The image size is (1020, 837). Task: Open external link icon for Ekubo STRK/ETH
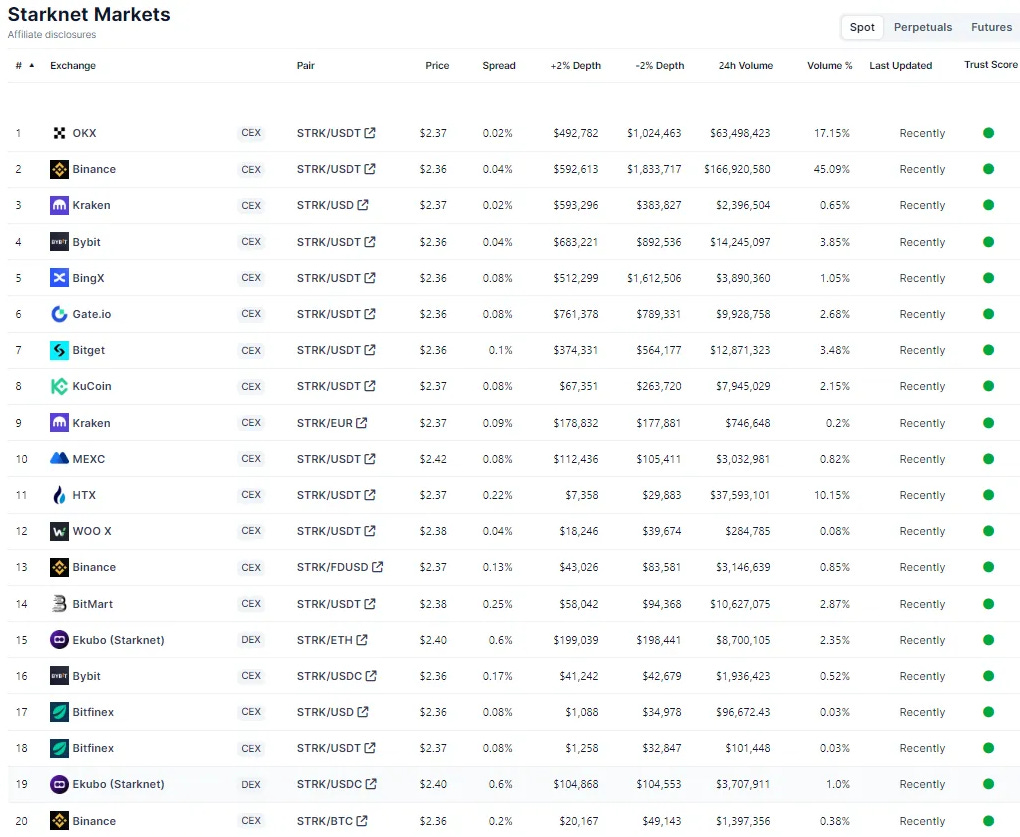pyautogui.click(x=362, y=640)
